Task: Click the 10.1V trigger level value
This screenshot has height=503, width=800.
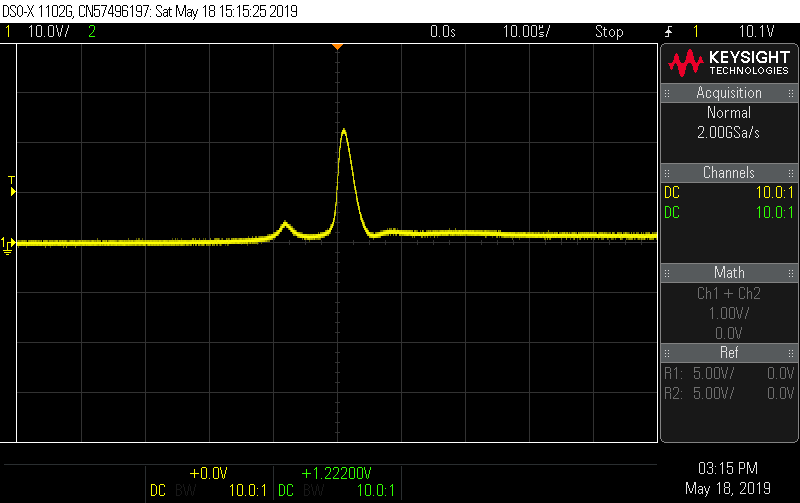Action: (757, 32)
